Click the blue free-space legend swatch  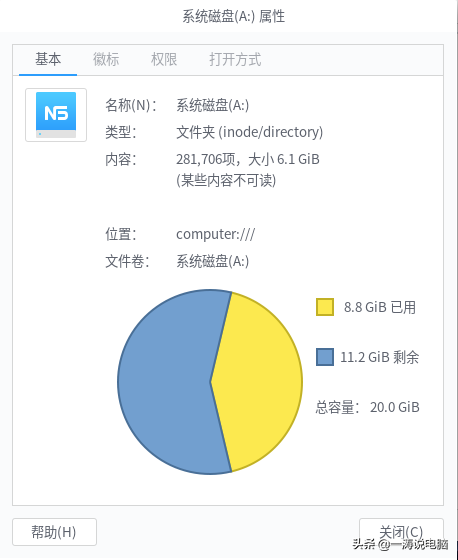[325, 357]
